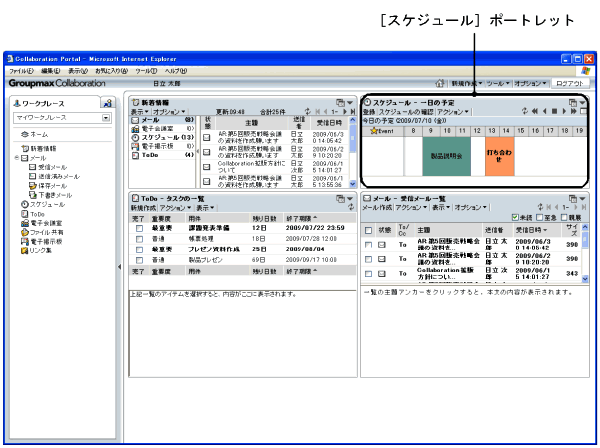The image size is (600, 448).
Task: Click the home icon in the top toolbar
Action: click(x=440, y=85)
